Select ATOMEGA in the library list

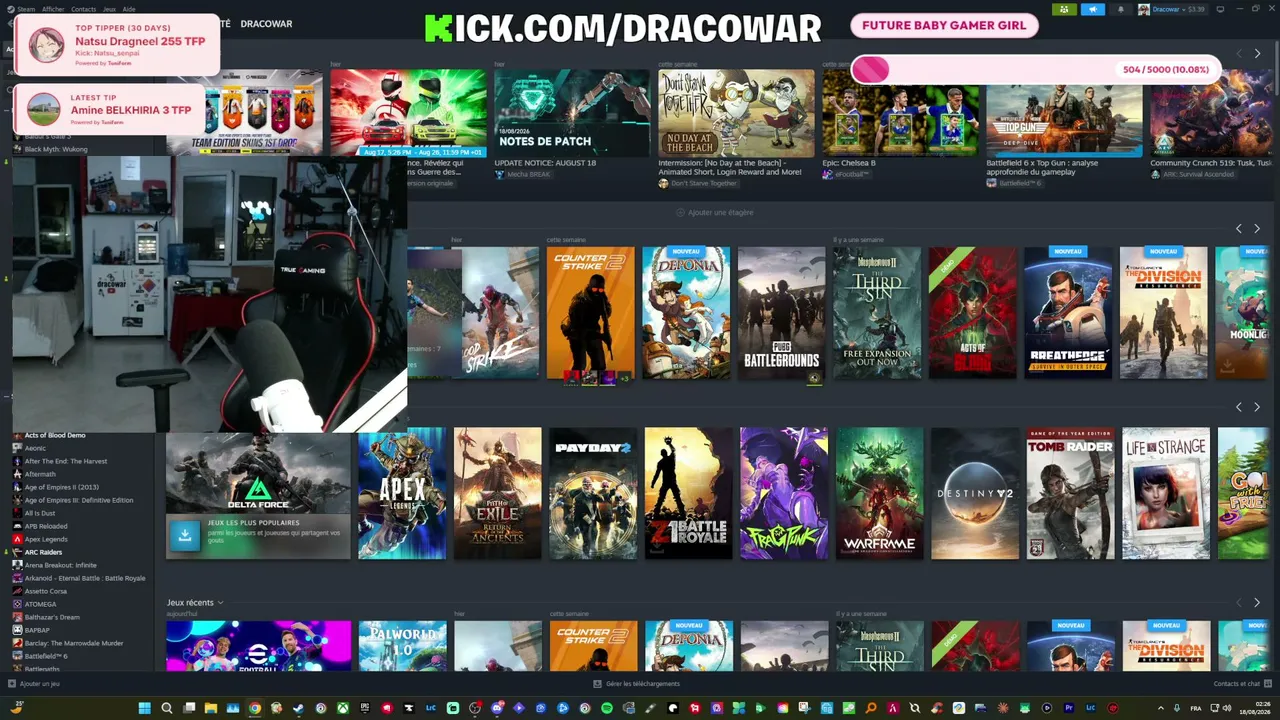[41, 604]
